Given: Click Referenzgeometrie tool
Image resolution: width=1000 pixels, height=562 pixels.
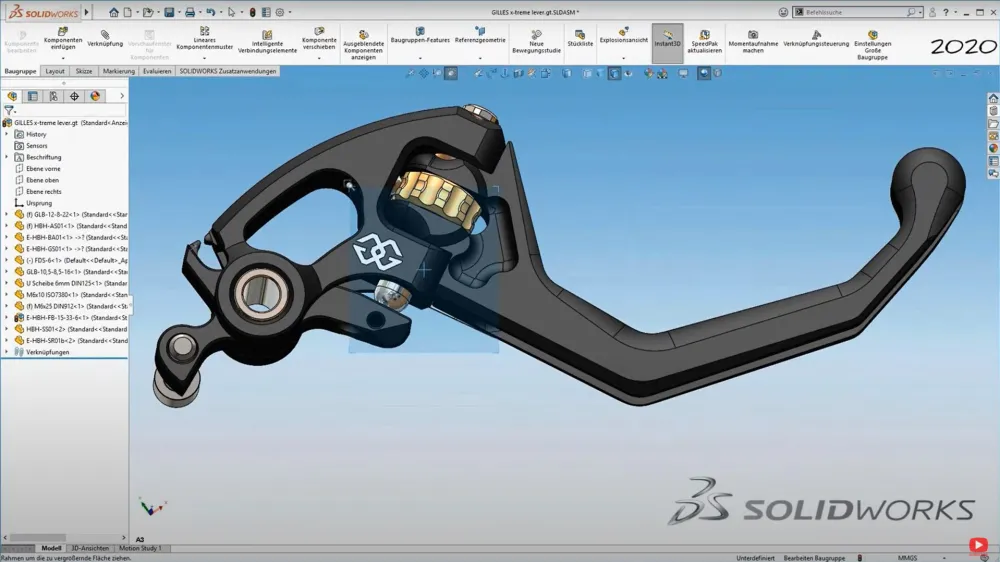Looking at the screenshot, I should (480, 35).
